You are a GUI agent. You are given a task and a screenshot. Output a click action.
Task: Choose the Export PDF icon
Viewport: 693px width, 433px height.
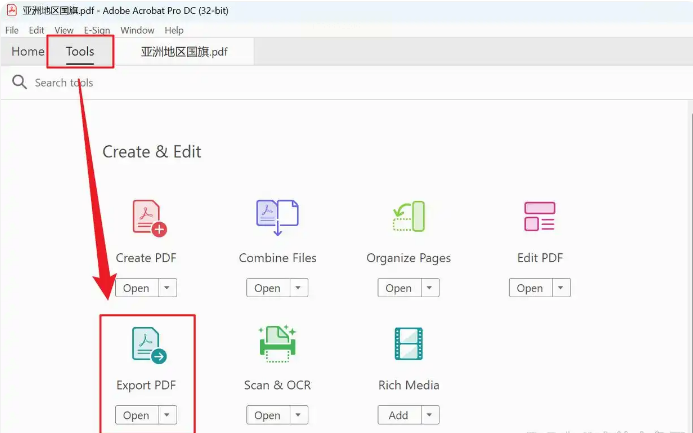(x=148, y=345)
